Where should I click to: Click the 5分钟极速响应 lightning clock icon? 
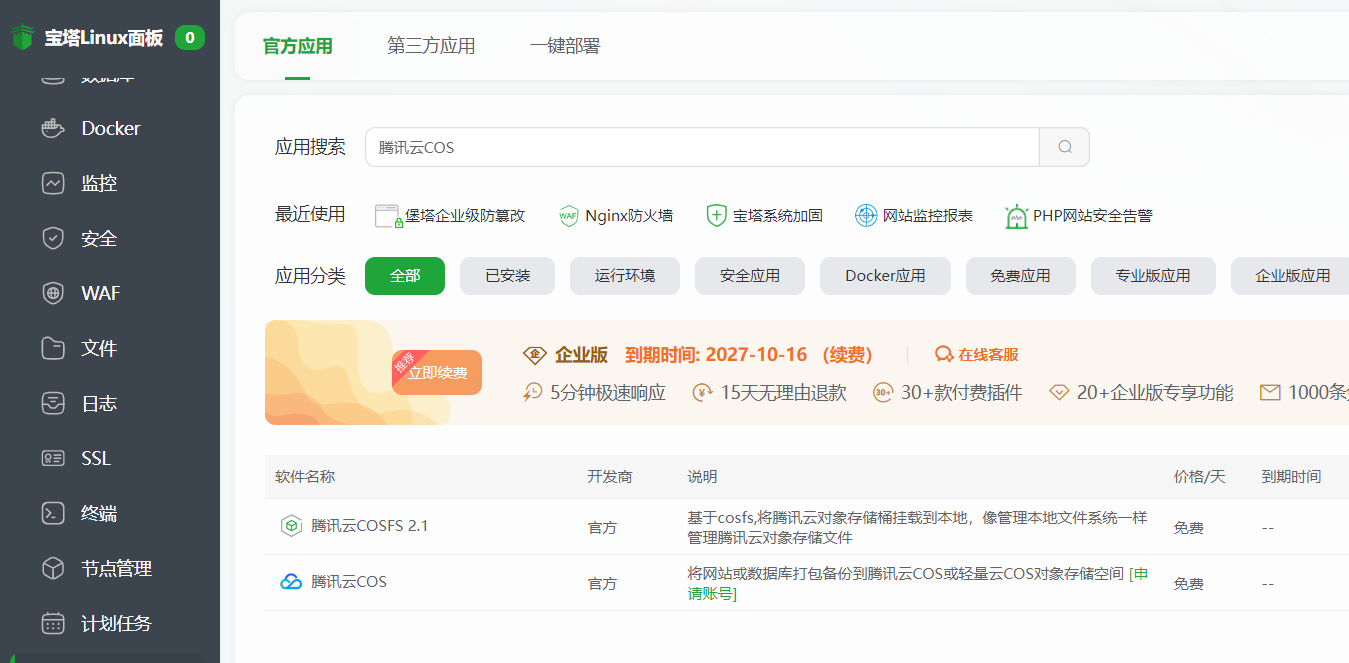(x=534, y=392)
